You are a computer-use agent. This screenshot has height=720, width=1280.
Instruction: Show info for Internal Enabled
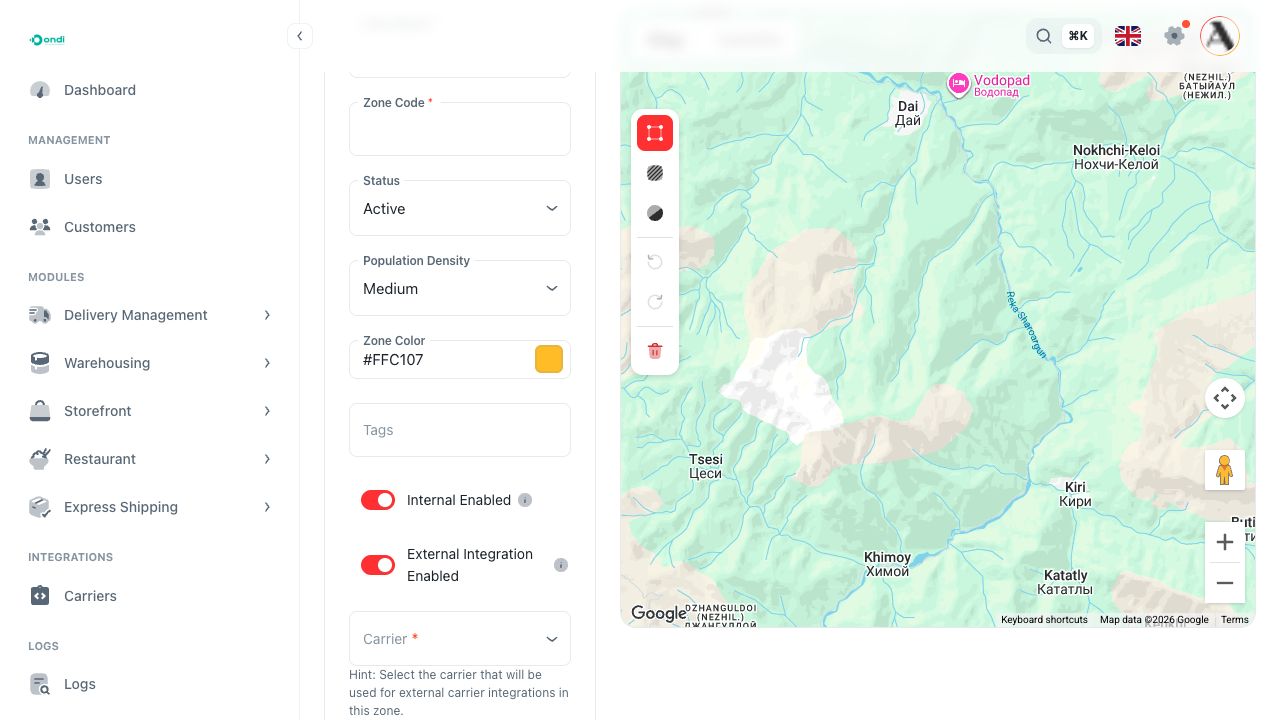click(x=525, y=500)
